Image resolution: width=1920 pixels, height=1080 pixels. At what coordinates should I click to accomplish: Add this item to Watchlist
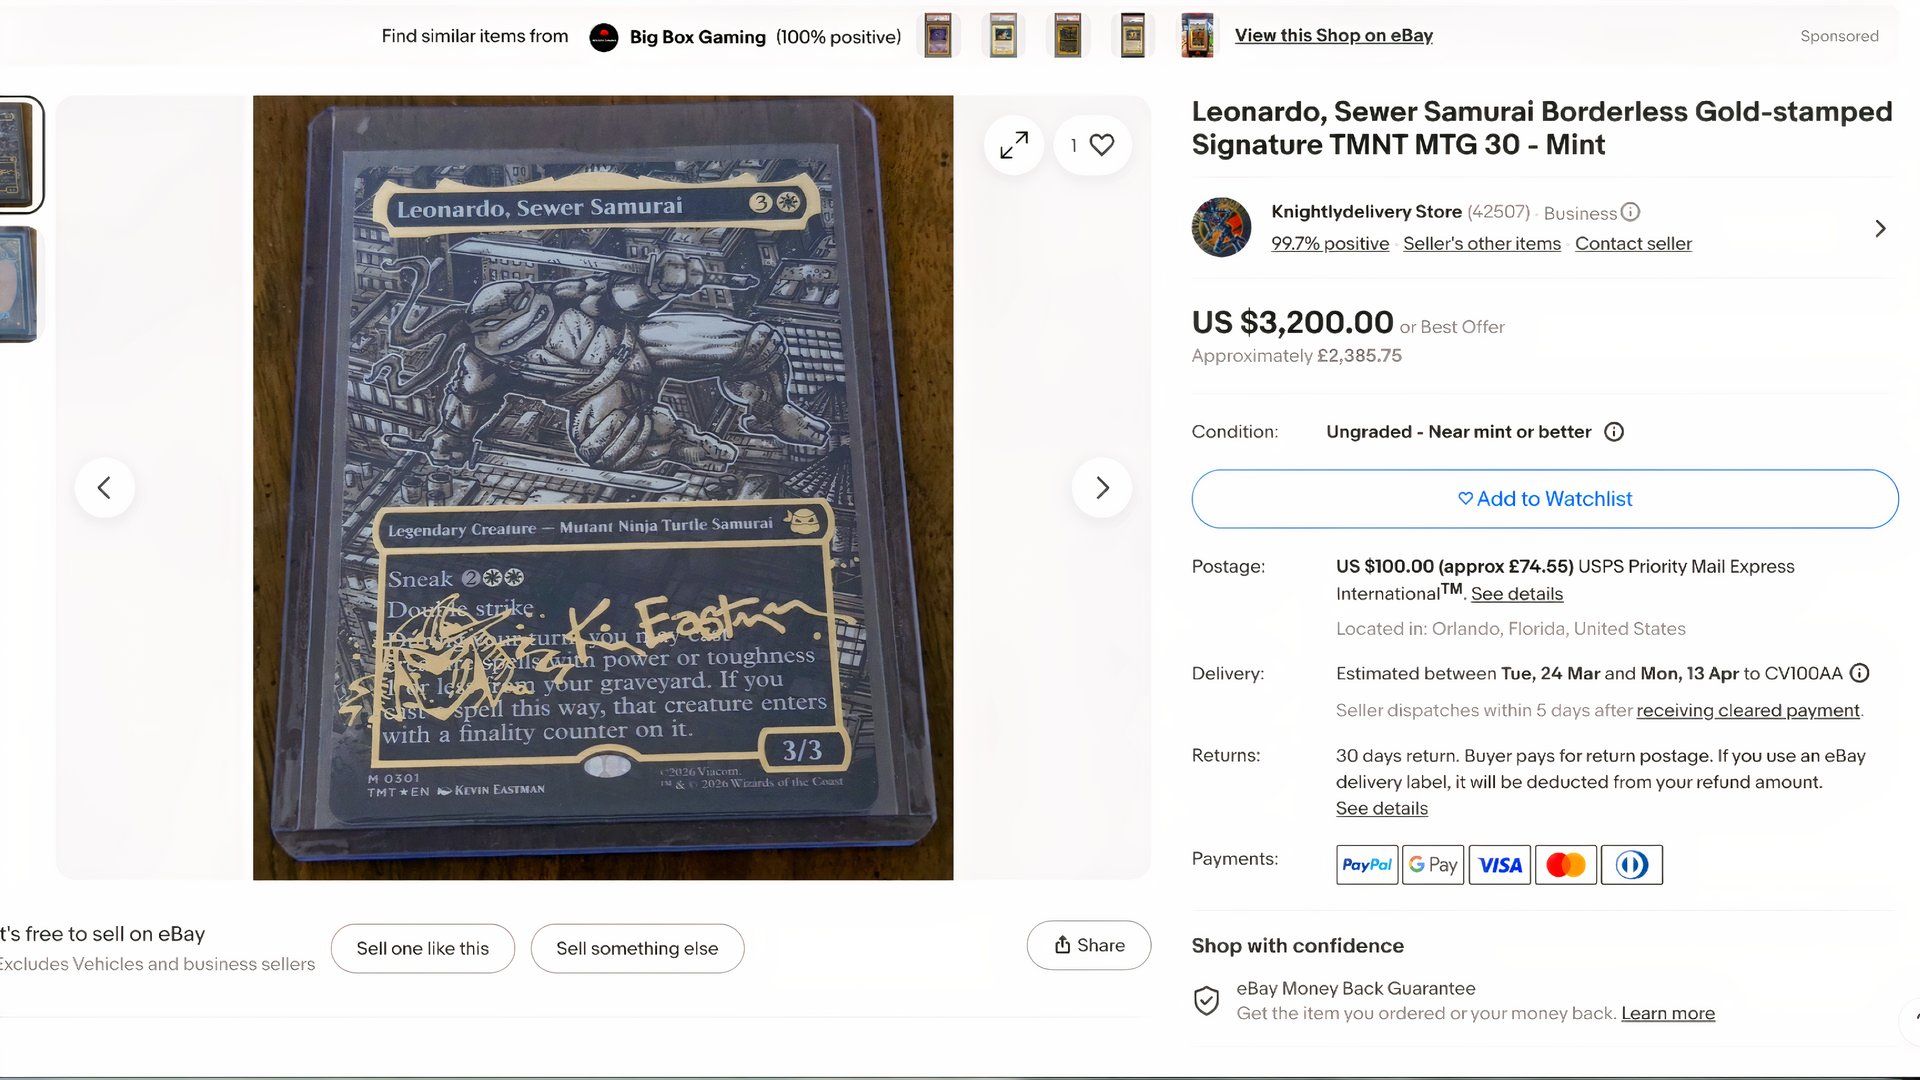pos(1544,499)
